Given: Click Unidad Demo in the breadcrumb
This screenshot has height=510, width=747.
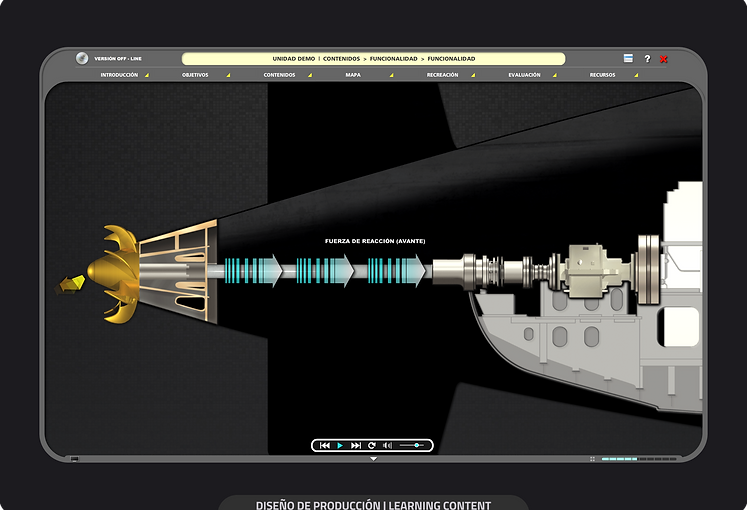Looking at the screenshot, I should [293, 59].
